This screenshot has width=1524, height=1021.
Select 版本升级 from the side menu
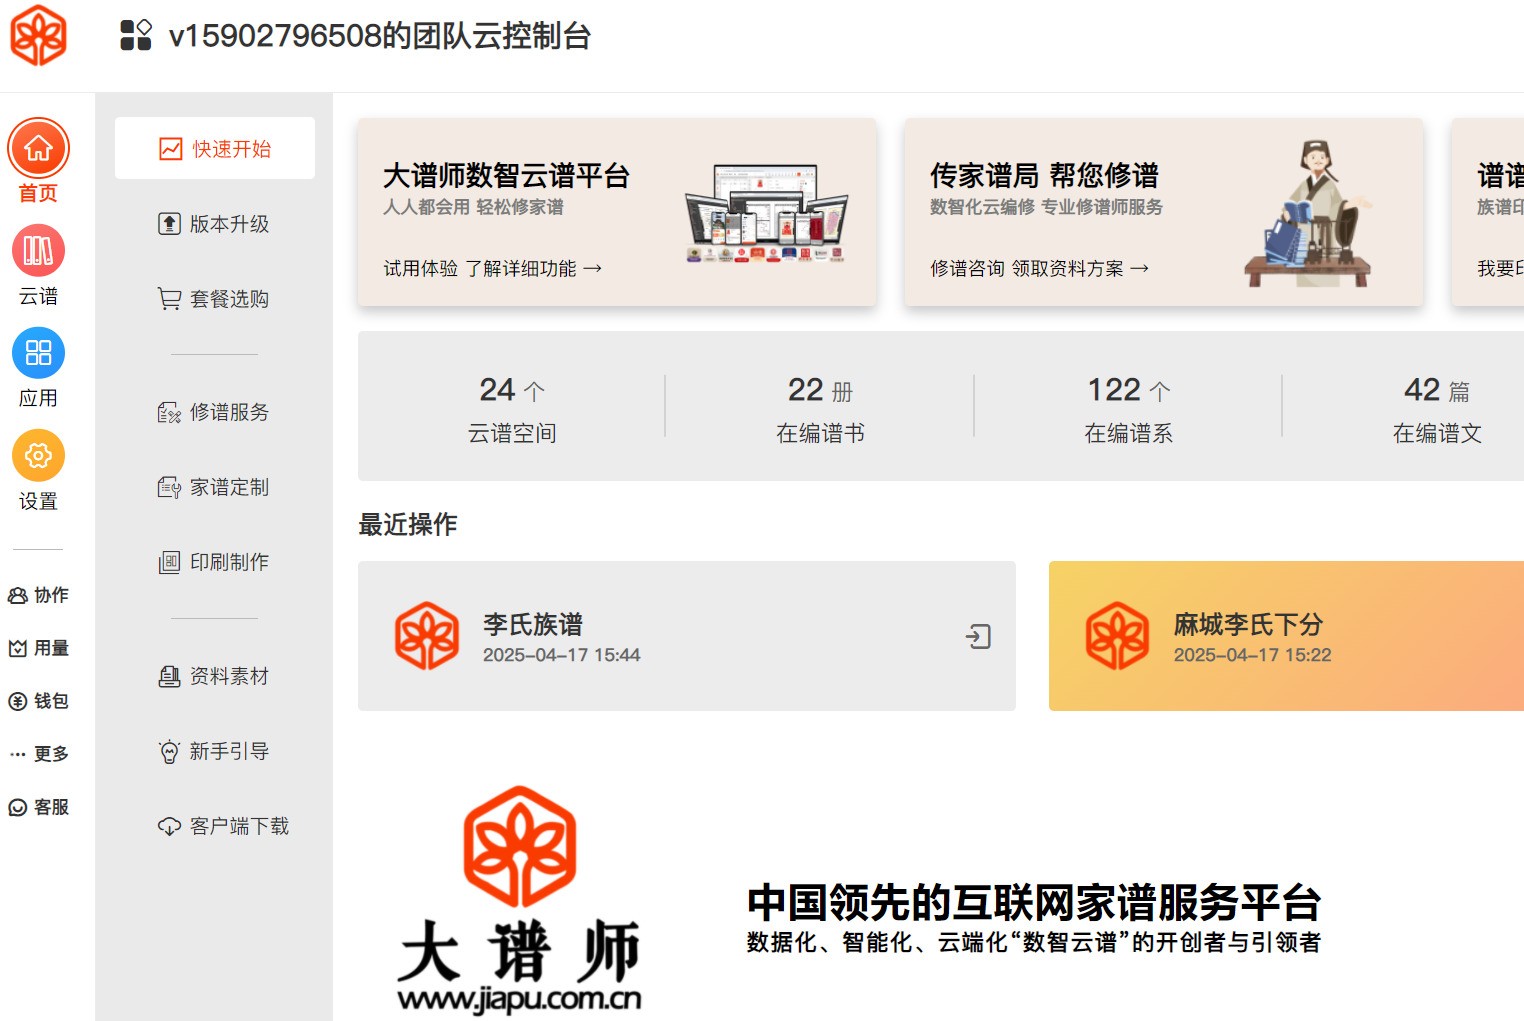click(215, 224)
